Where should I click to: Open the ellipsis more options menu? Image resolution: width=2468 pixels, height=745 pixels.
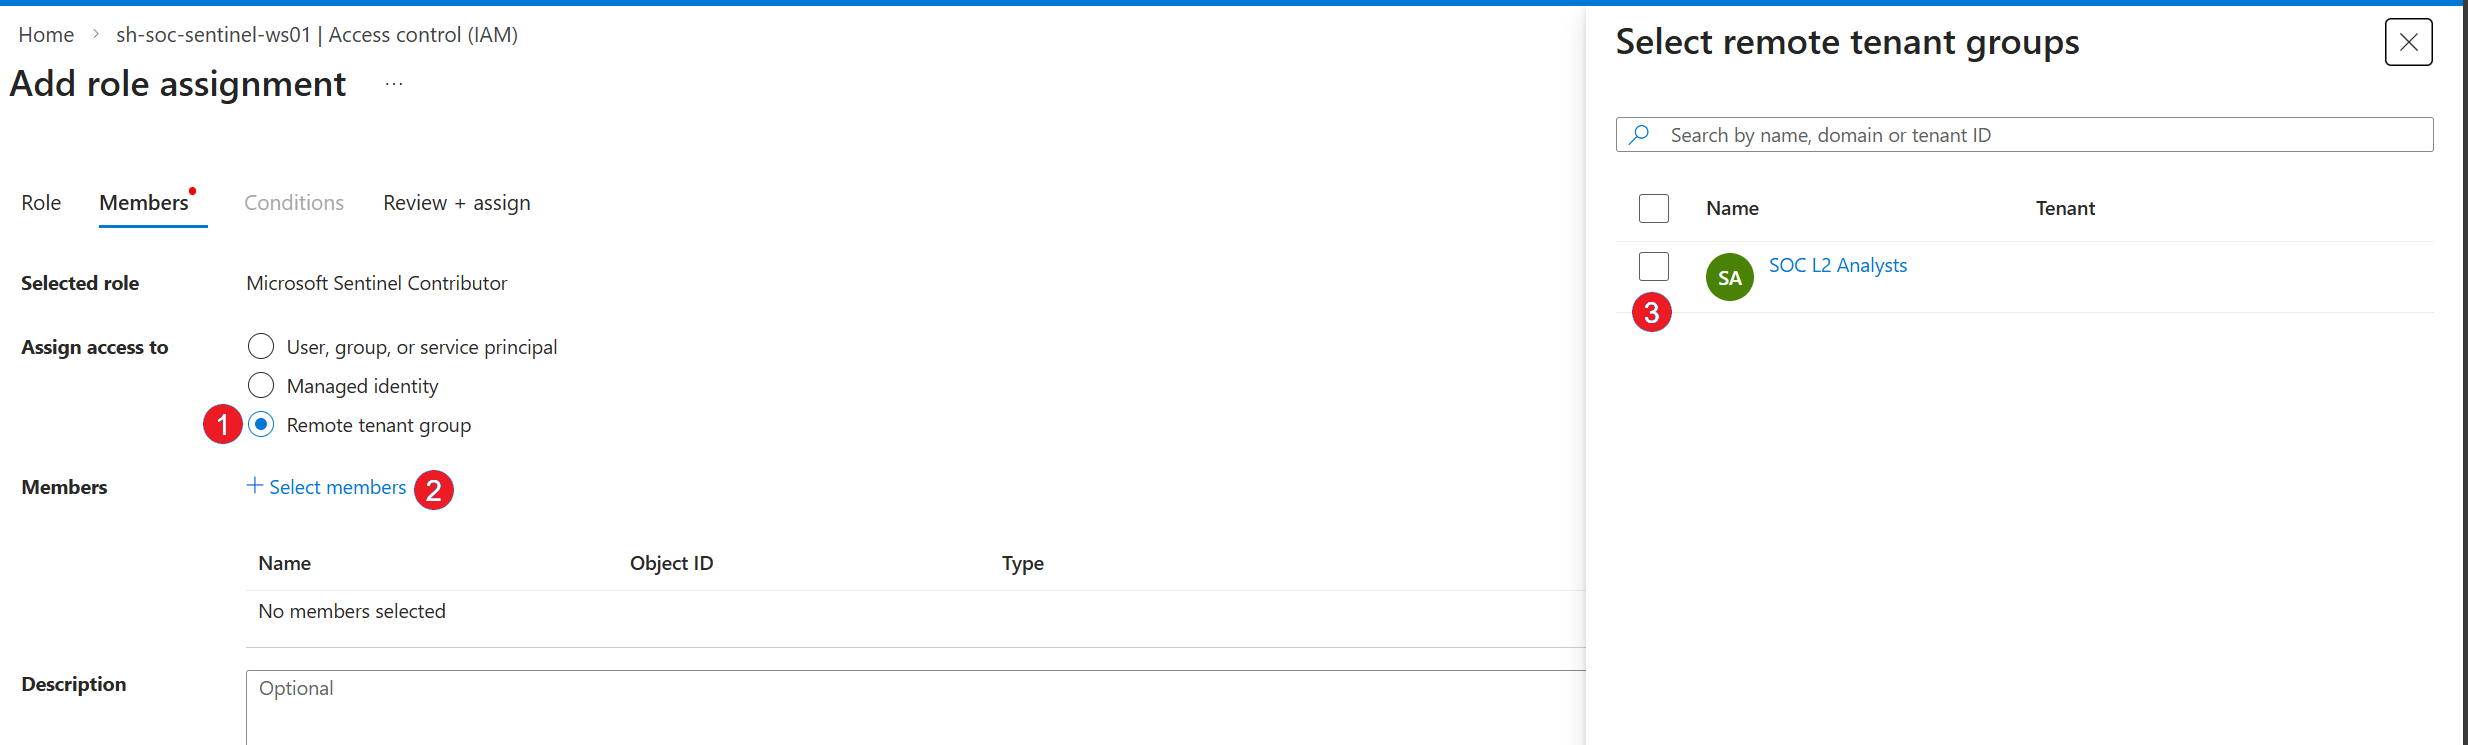pos(394,84)
